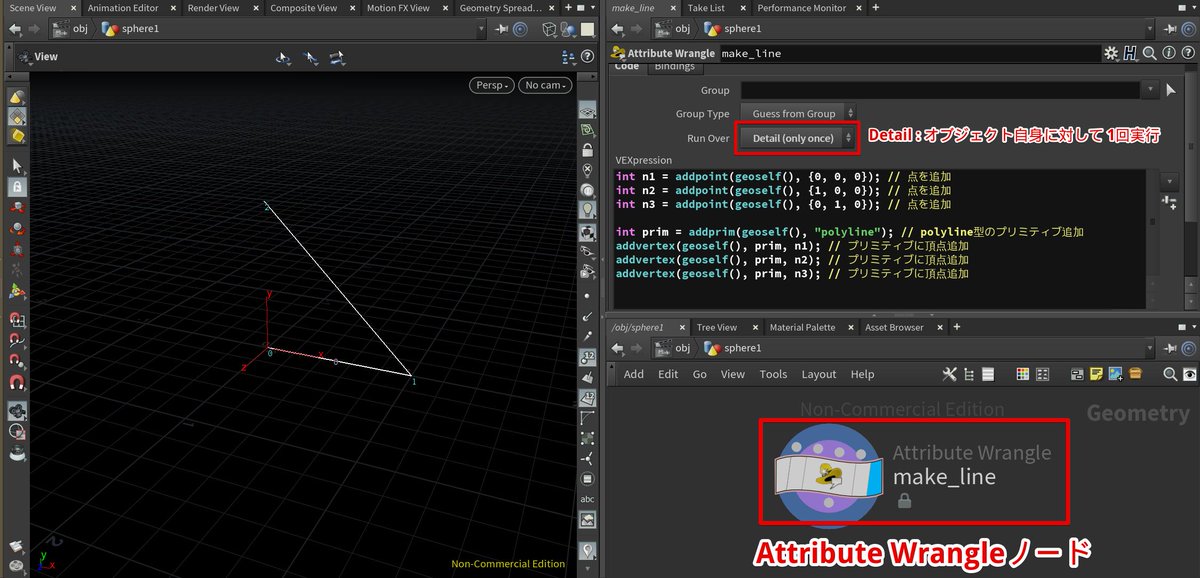Click Attribute Wrangle gear settings icon
1200x578 pixels.
(1112, 53)
